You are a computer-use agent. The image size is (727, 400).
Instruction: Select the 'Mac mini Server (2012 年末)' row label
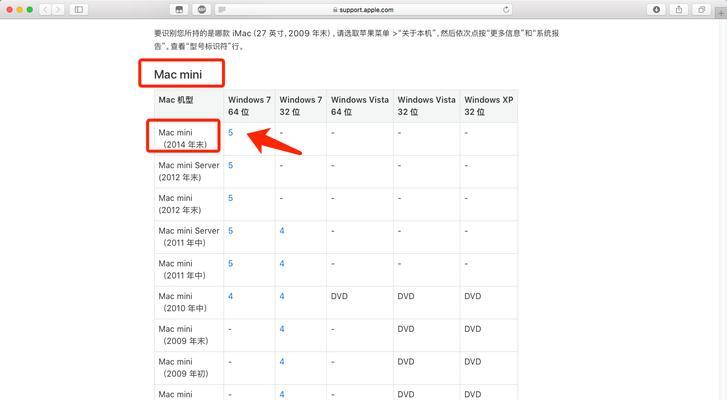click(189, 171)
